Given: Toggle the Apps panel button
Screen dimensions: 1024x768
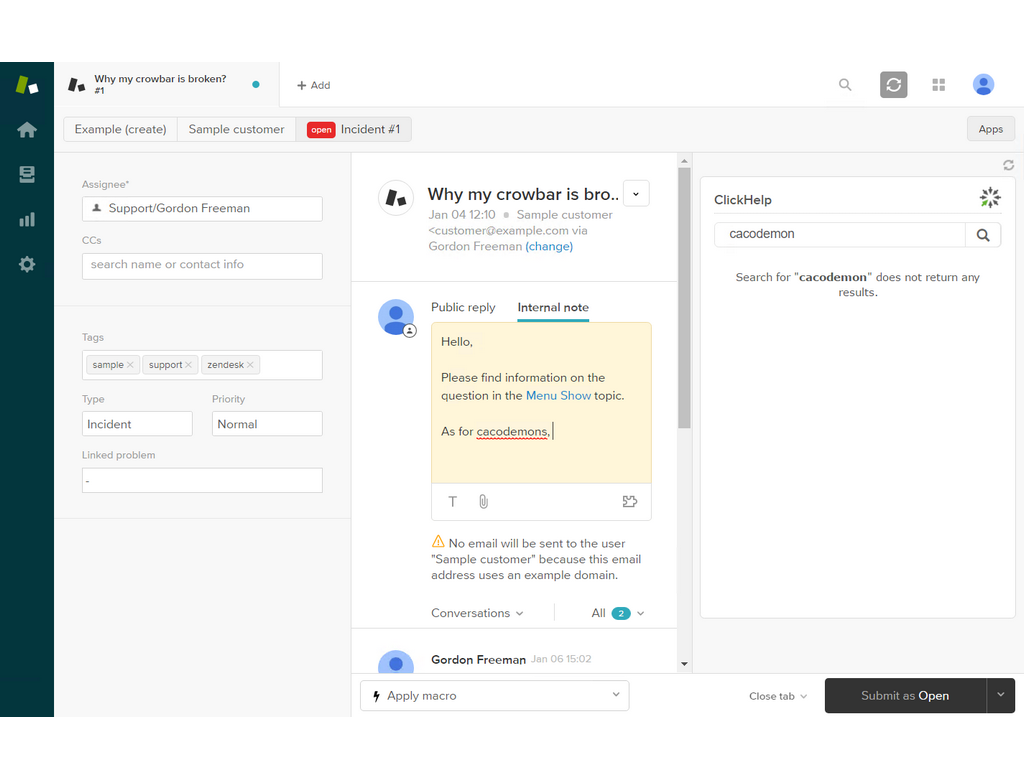Looking at the screenshot, I should [x=990, y=129].
